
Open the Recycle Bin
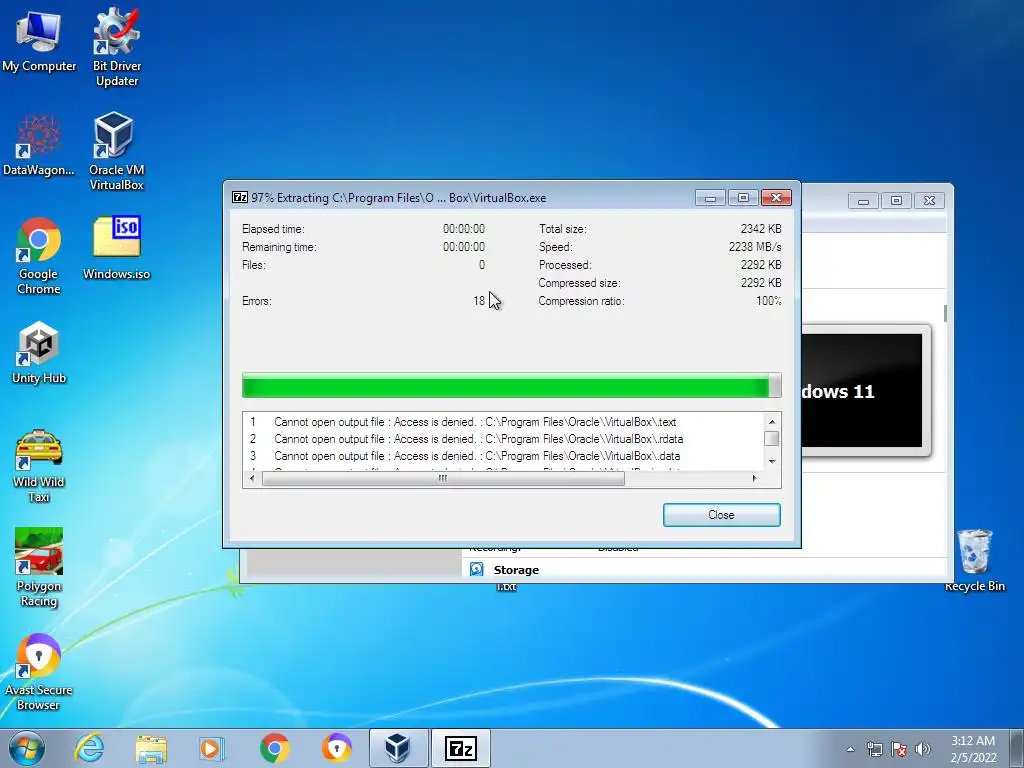974,560
